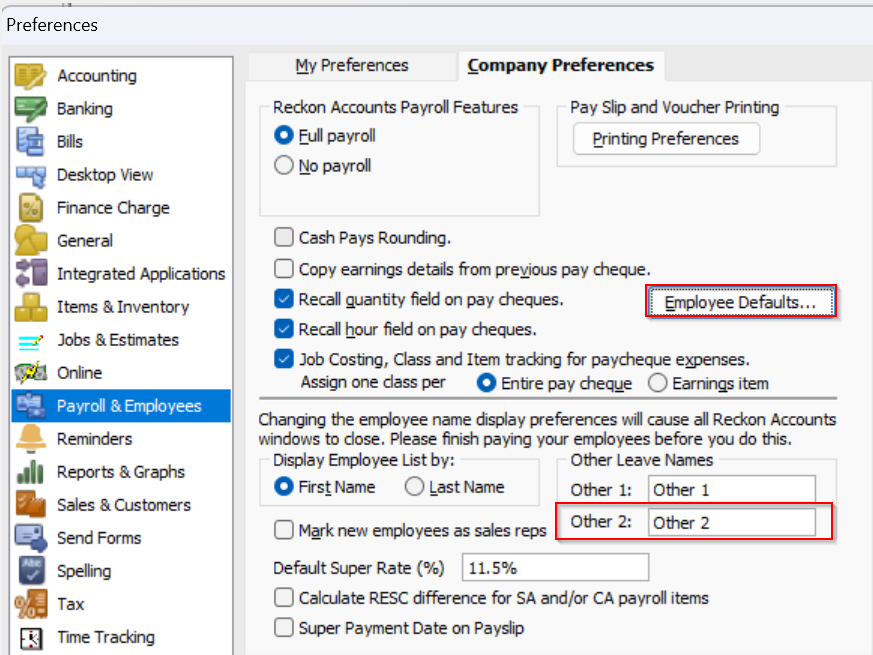Open Employee Defaults dialog

tap(740, 302)
